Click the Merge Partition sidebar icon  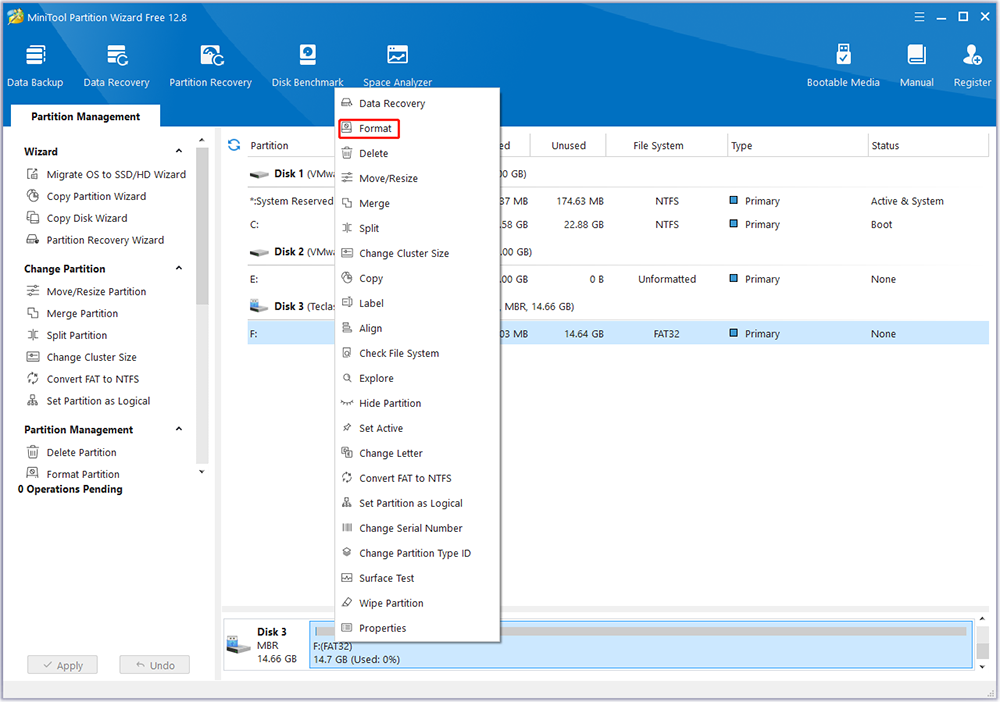tap(33, 313)
